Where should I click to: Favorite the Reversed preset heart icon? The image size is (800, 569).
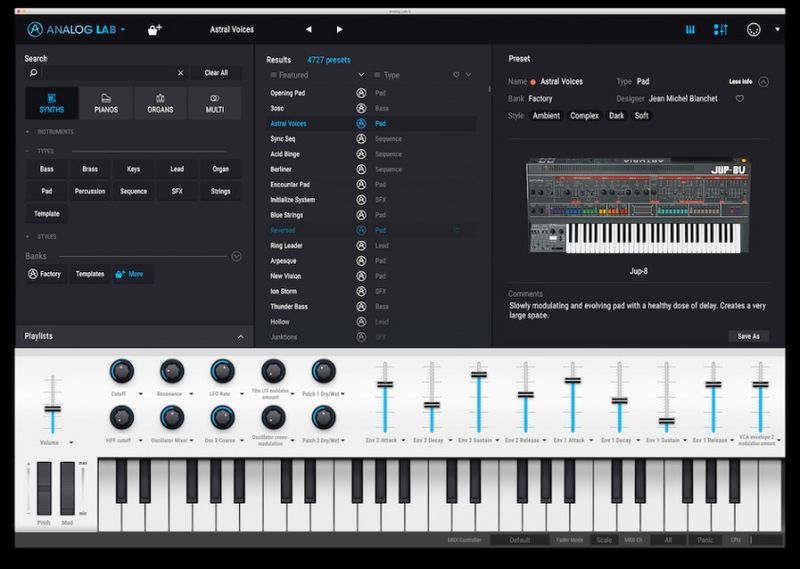456,231
